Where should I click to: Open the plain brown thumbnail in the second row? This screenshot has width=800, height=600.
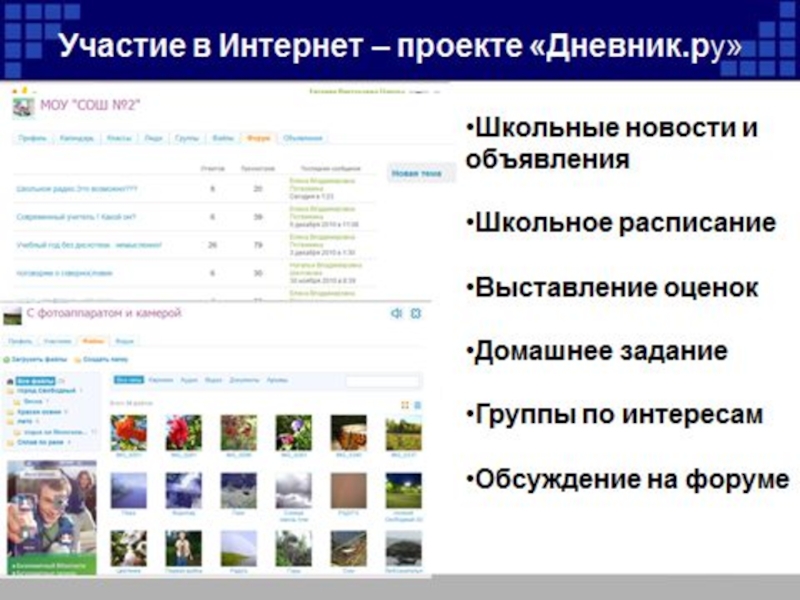click(x=348, y=491)
